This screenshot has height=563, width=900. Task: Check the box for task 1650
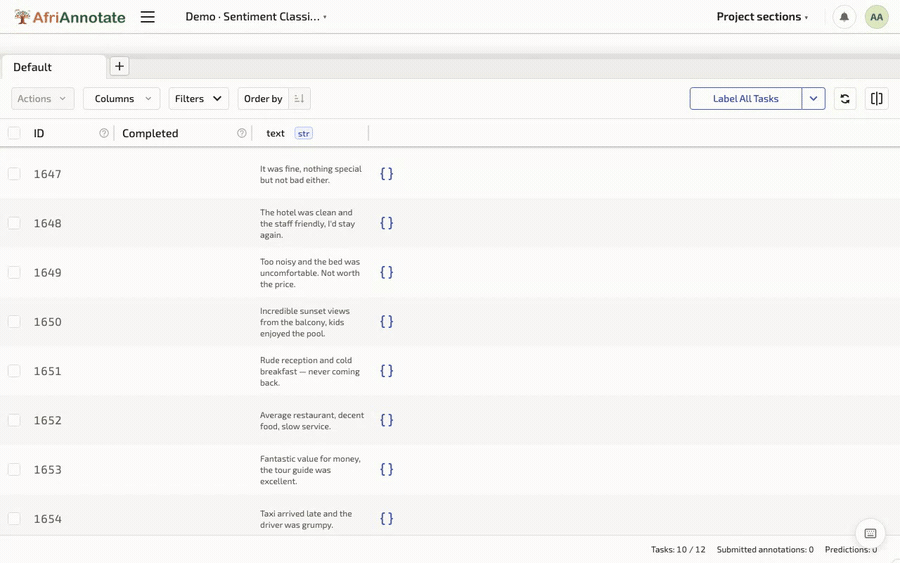14,322
